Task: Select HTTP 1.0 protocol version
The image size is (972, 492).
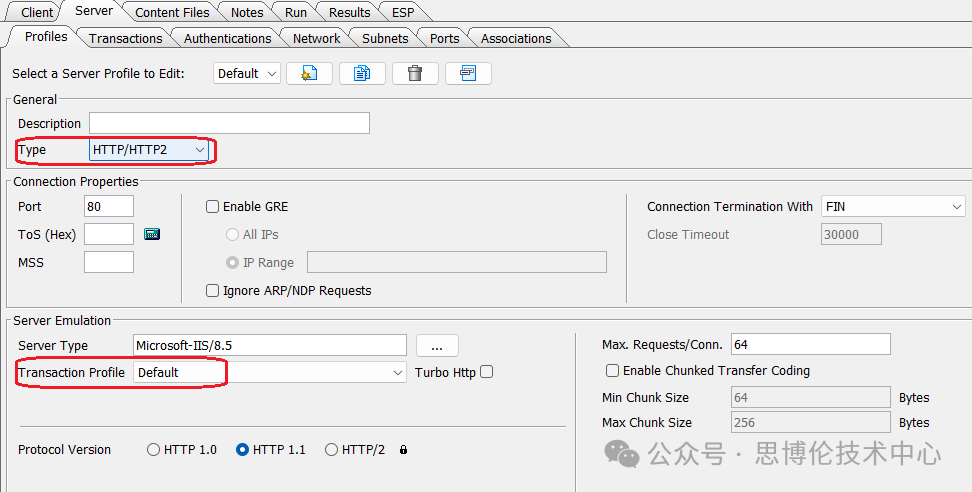Action: point(154,450)
